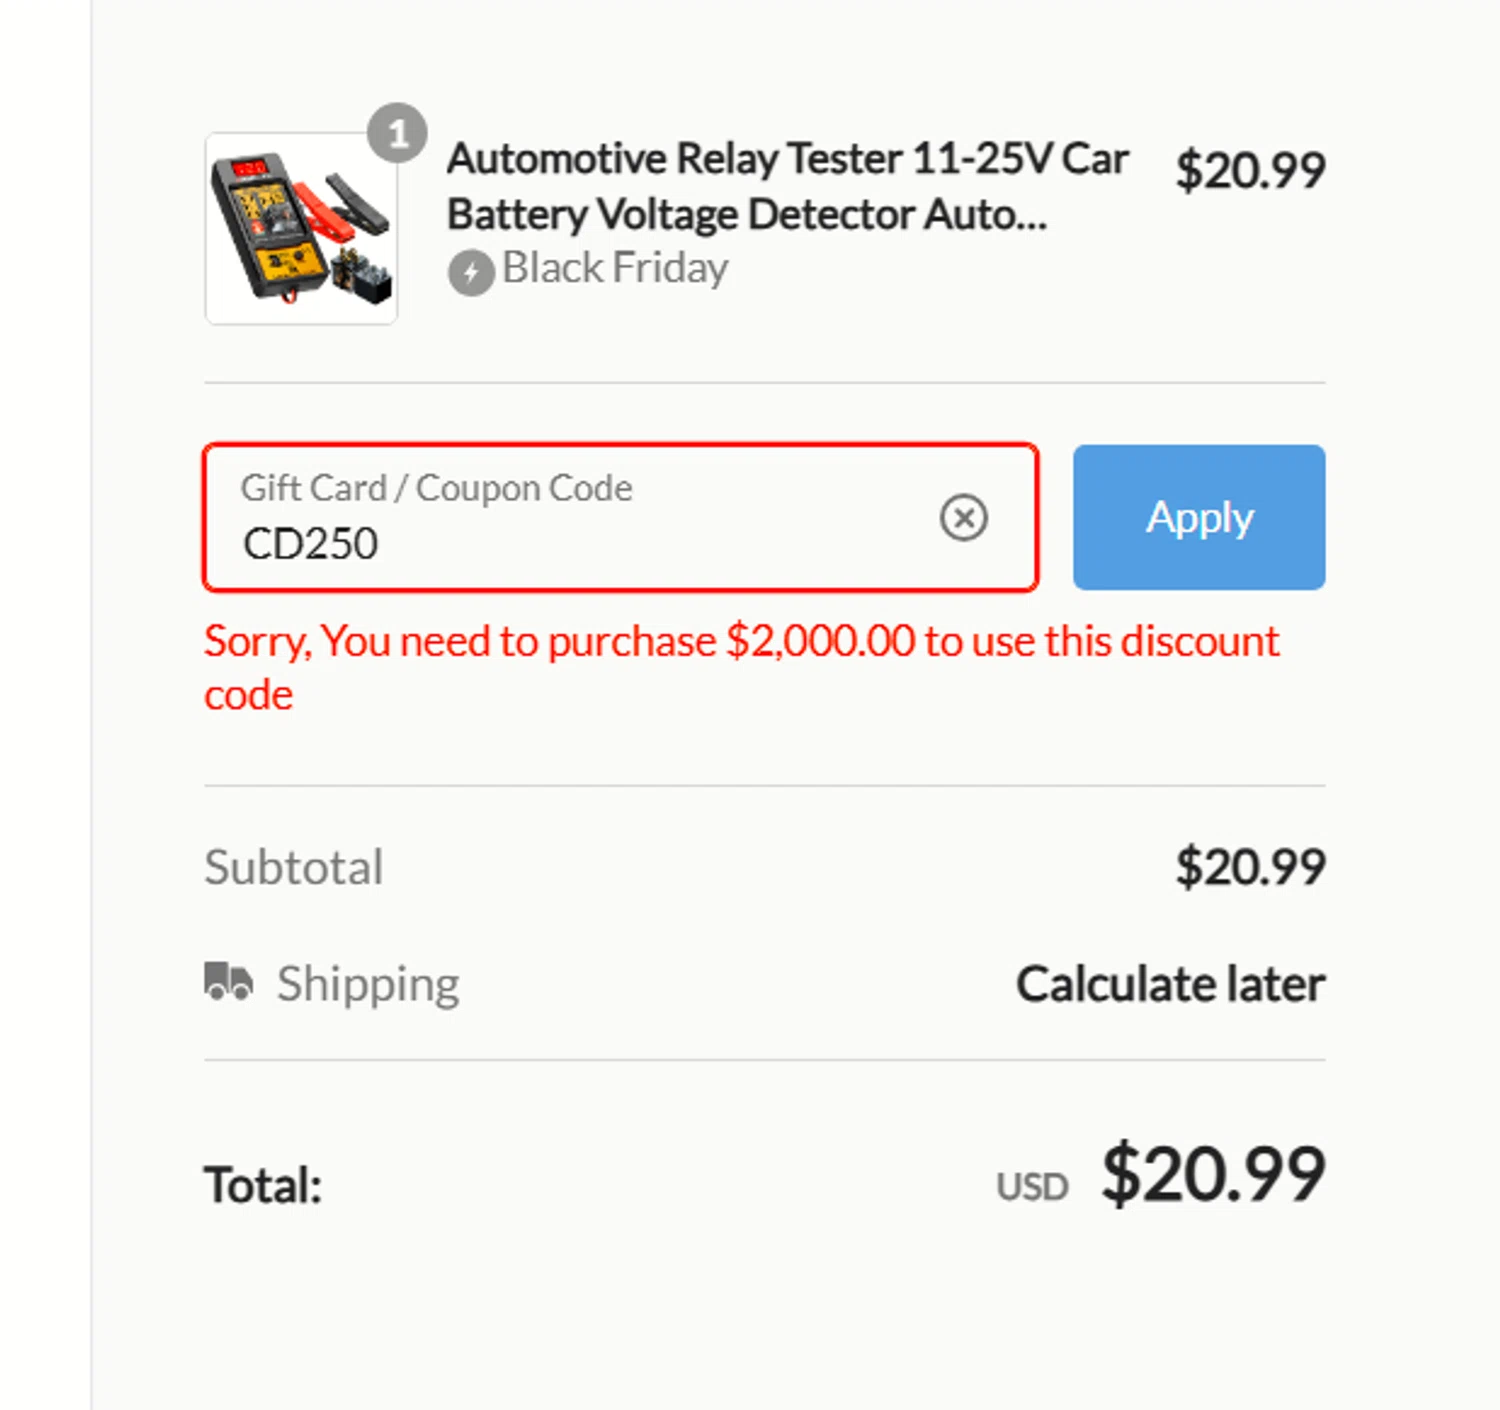The height and width of the screenshot is (1410, 1500).
Task: Open the relay tester product thumbnail
Action: pyautogui.click(x=300, y=229)
